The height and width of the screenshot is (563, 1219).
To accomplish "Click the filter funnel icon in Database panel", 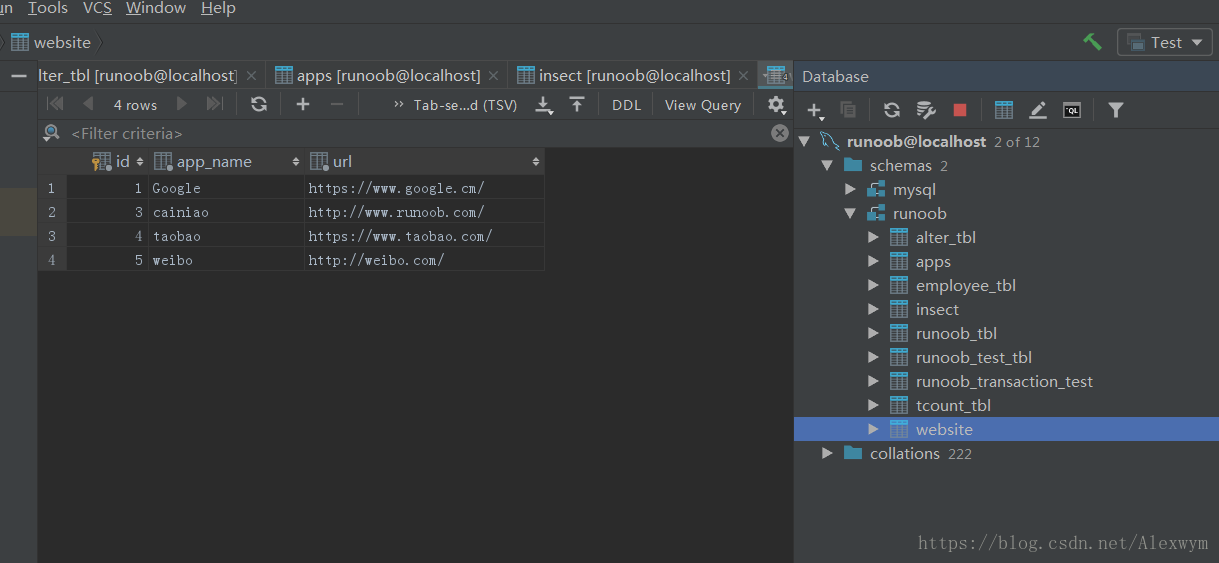I will pos(1116,110).
